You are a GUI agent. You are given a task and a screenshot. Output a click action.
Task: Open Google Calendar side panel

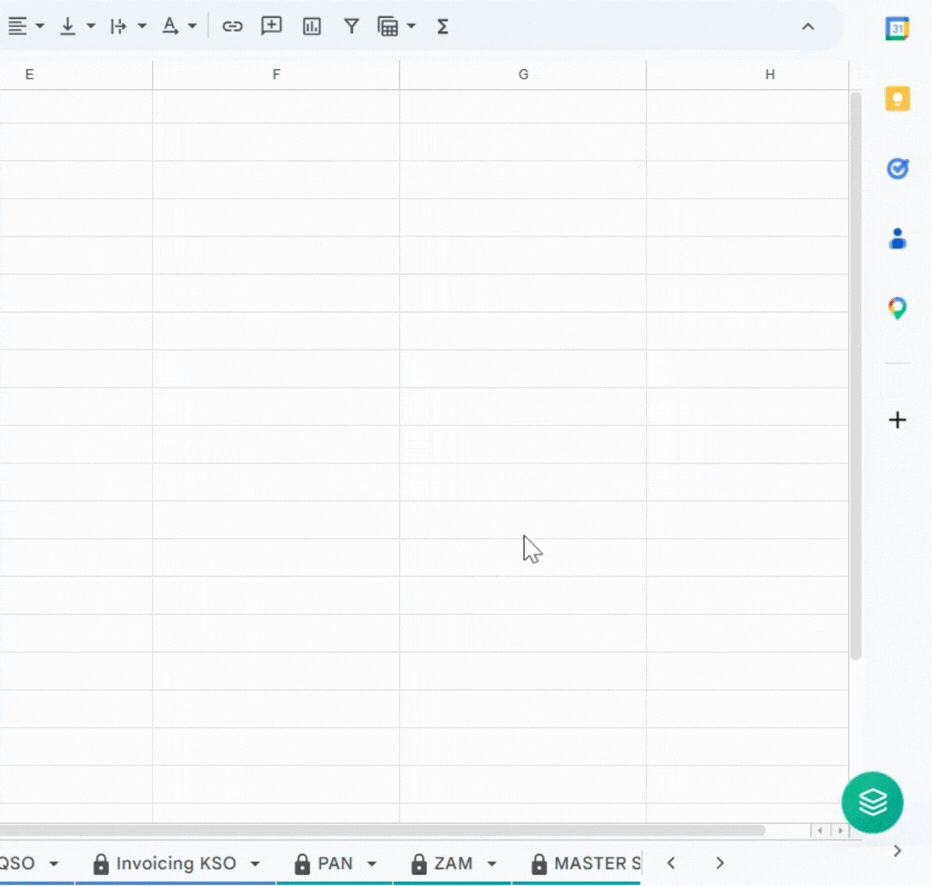pyautogui.click(x=897, y=29)
